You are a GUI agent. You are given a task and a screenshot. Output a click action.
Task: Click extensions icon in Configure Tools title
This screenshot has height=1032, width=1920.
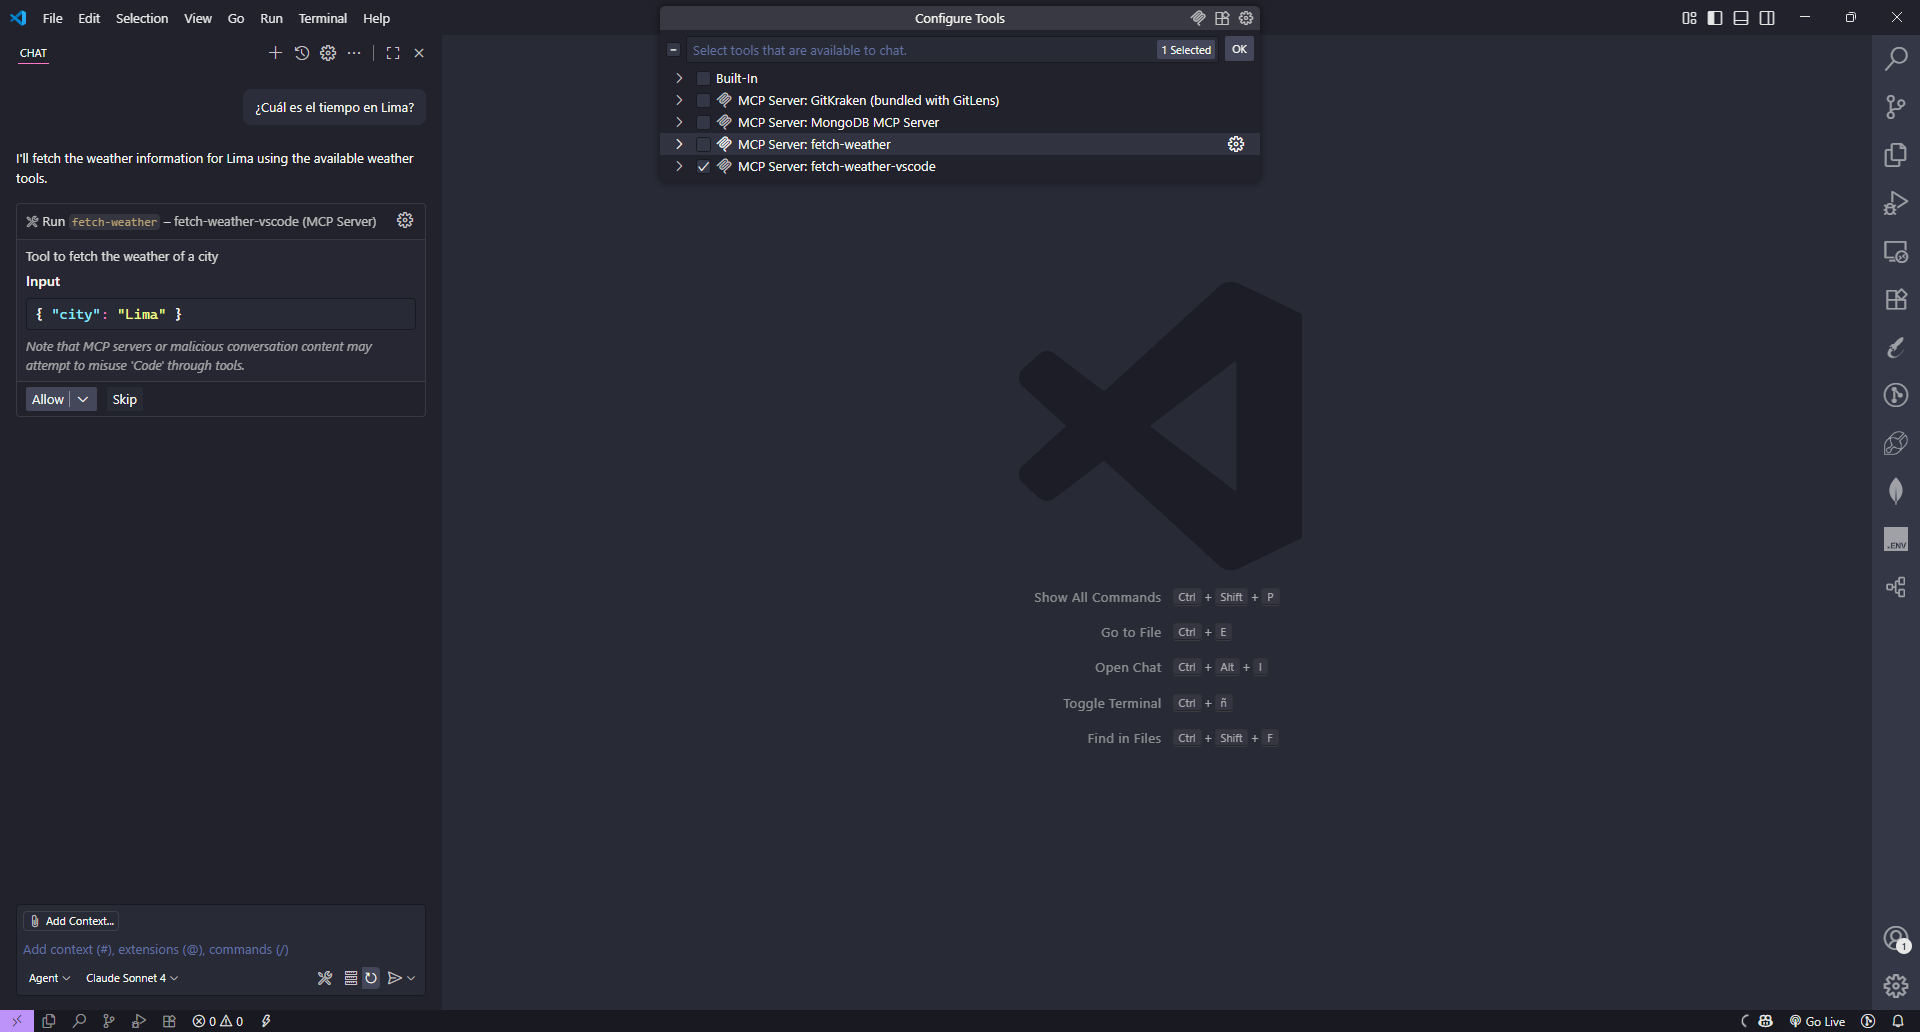(x=1222, y=18)
